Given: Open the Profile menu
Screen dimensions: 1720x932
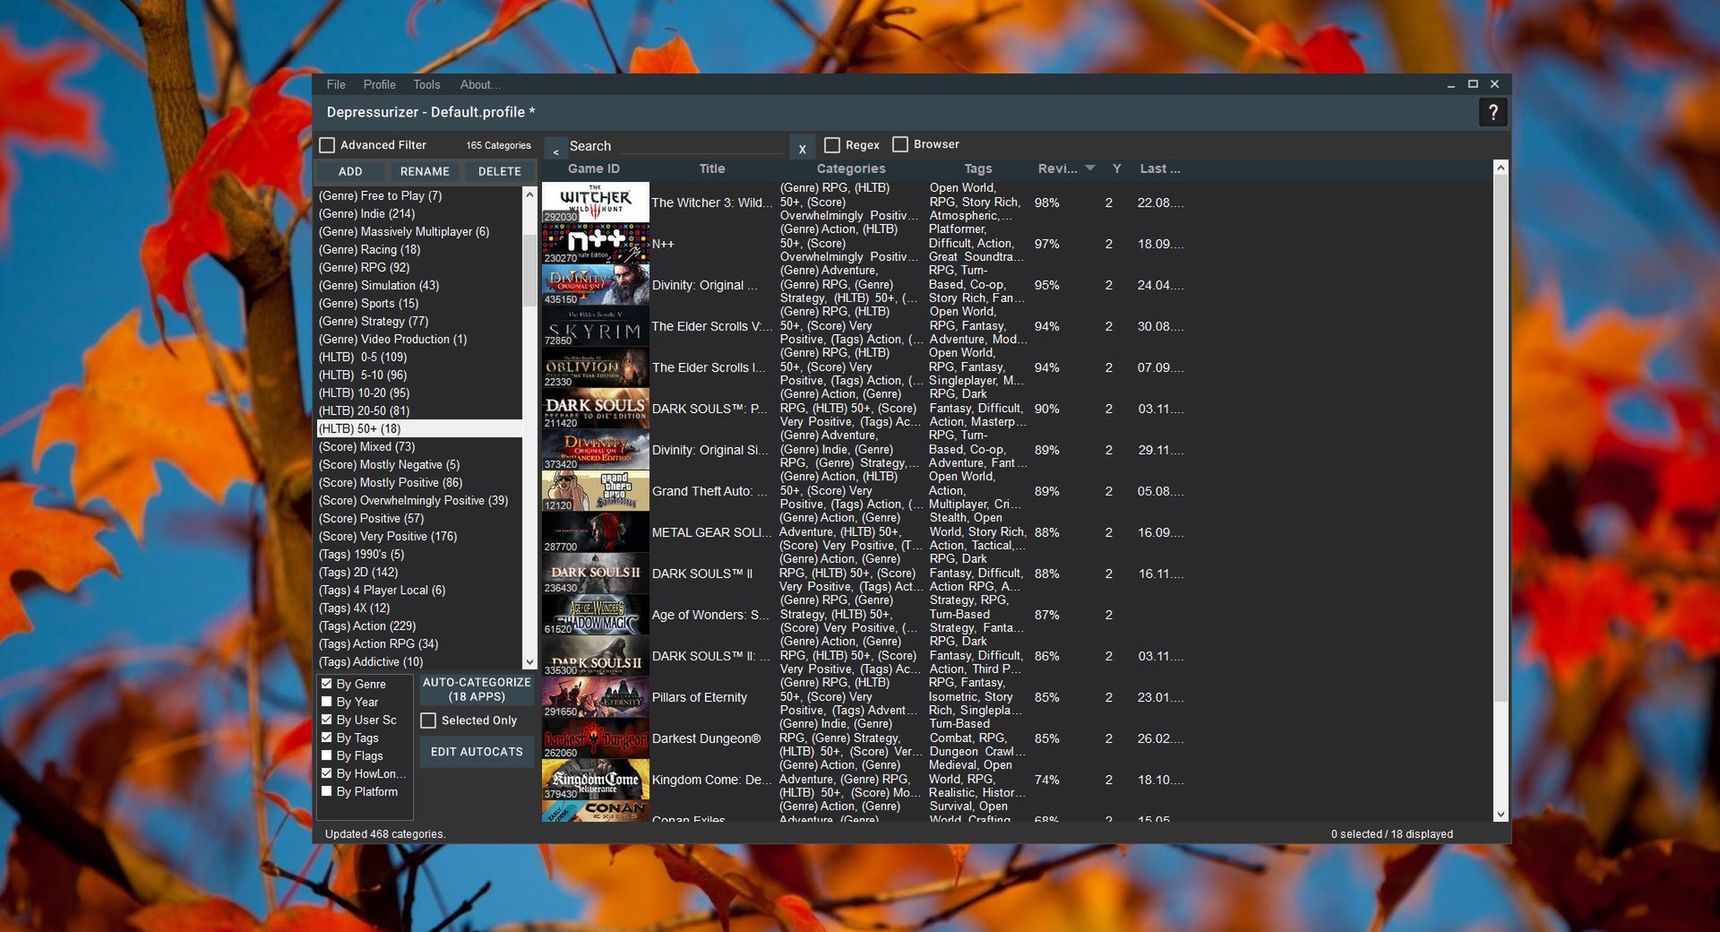Looking at the screenshot, I should tap(379, 85).
